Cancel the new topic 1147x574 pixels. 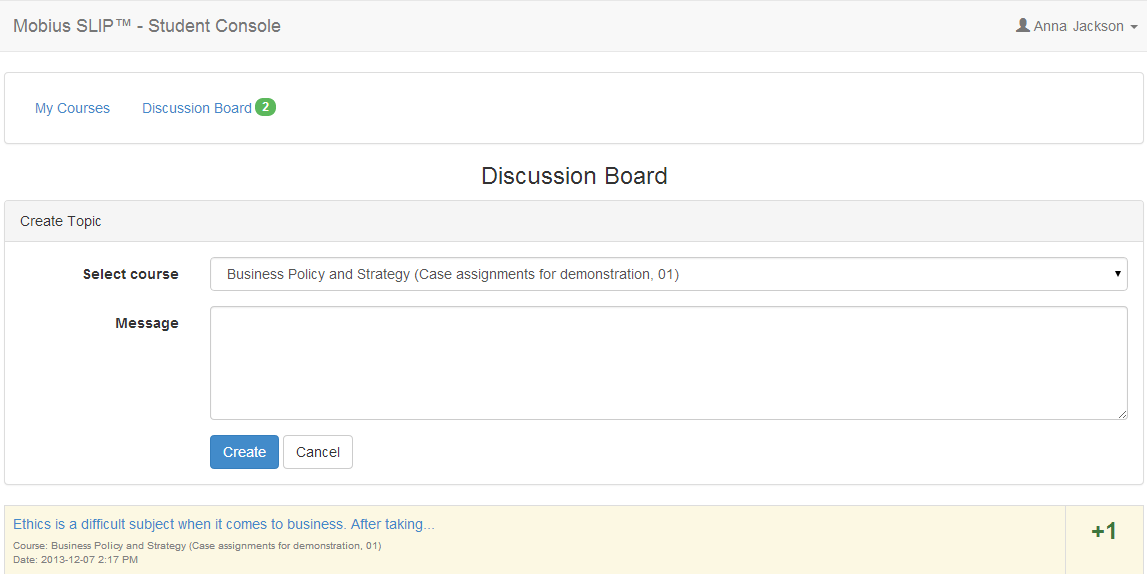coord(317,452)
